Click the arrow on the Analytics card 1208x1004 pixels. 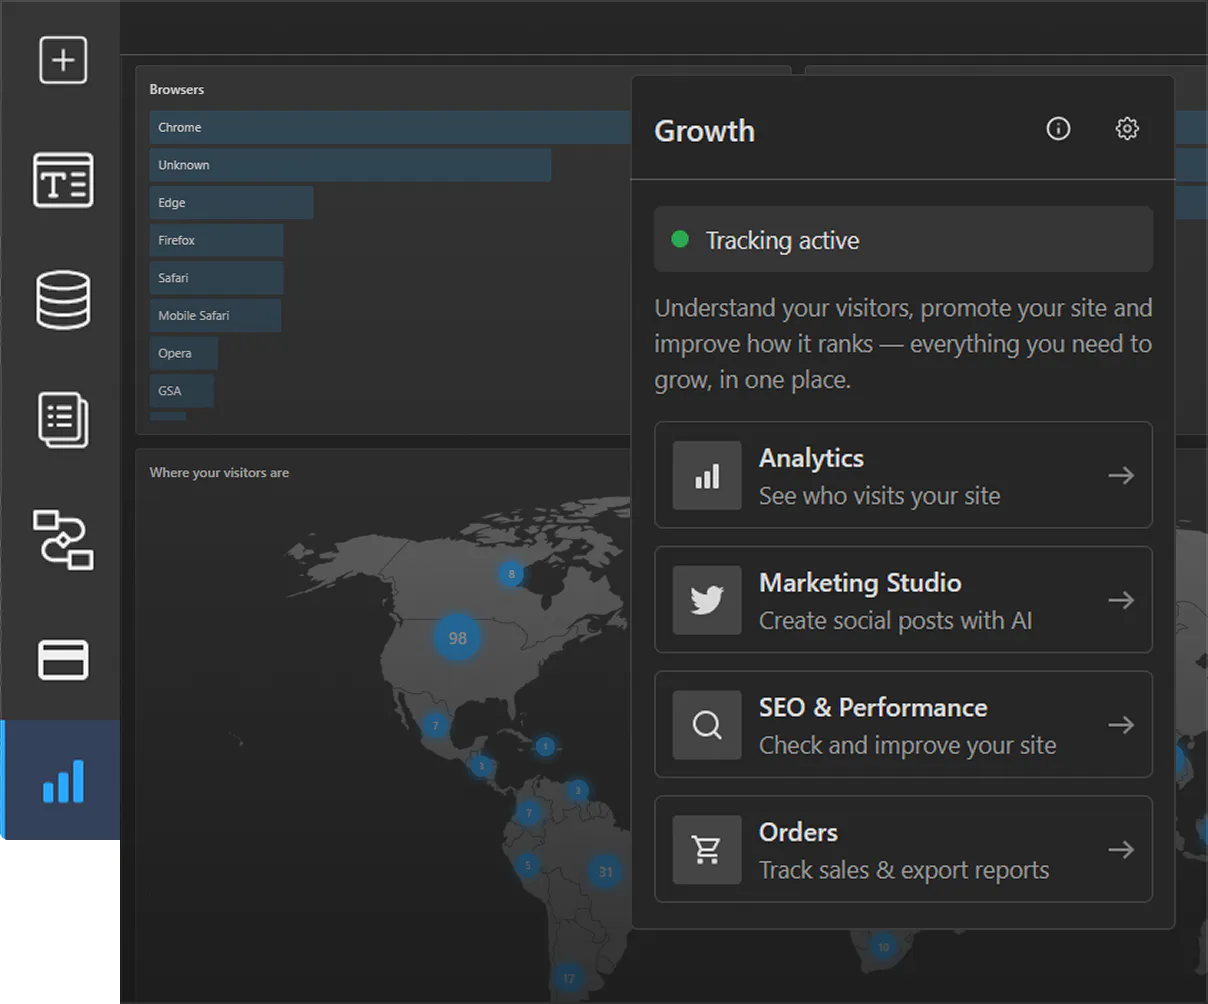coord(1121,475)
